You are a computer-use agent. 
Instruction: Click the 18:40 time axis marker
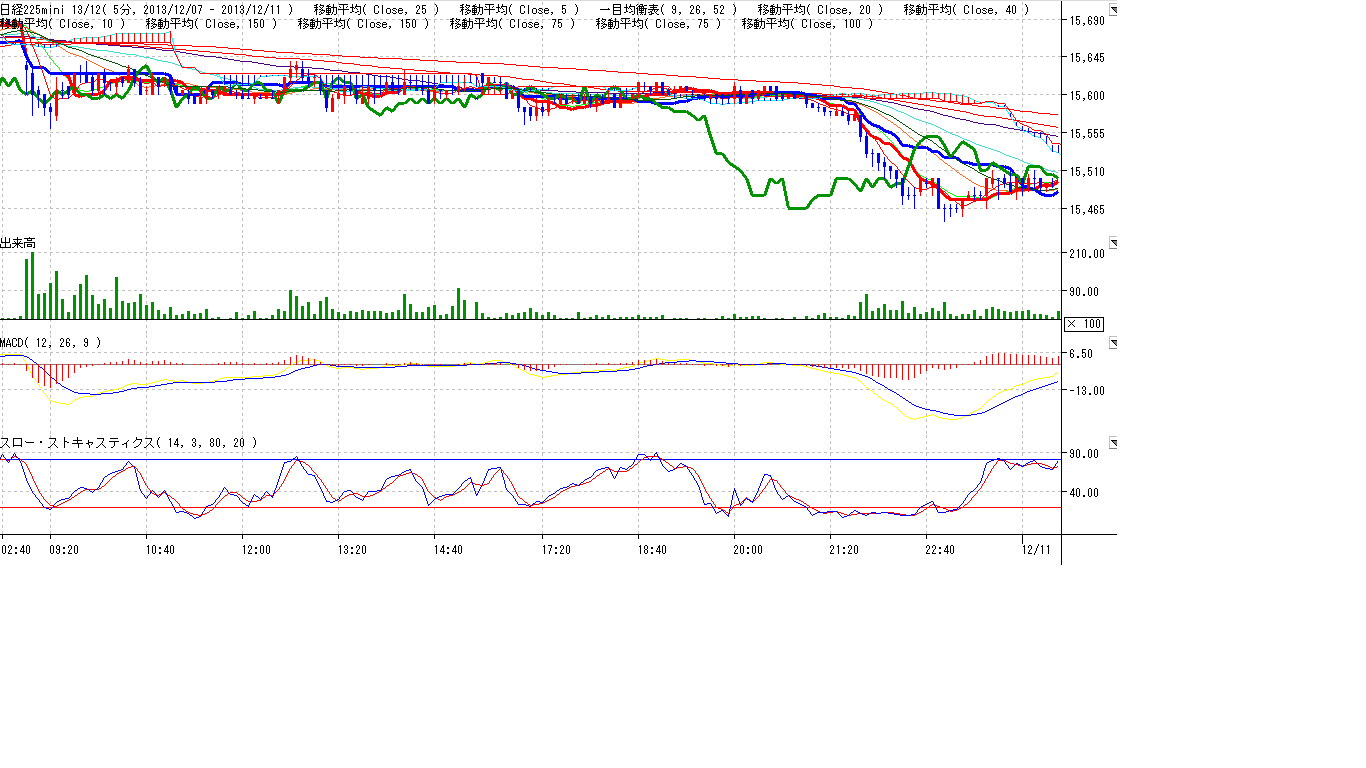[652, 549]
